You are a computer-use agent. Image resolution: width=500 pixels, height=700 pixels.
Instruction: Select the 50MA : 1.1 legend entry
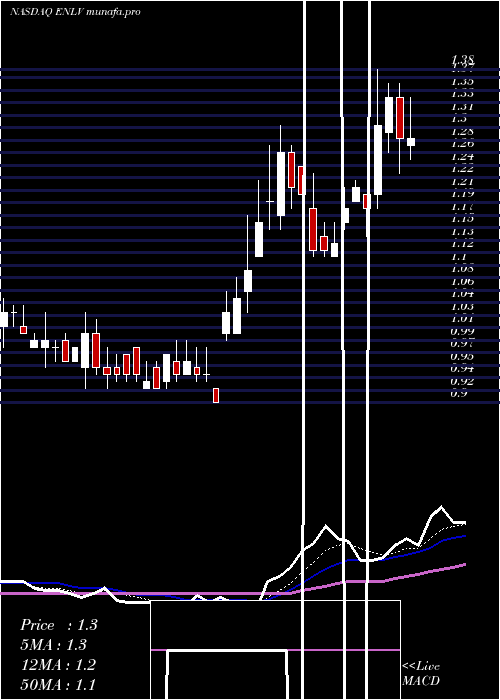coord(58,684)
